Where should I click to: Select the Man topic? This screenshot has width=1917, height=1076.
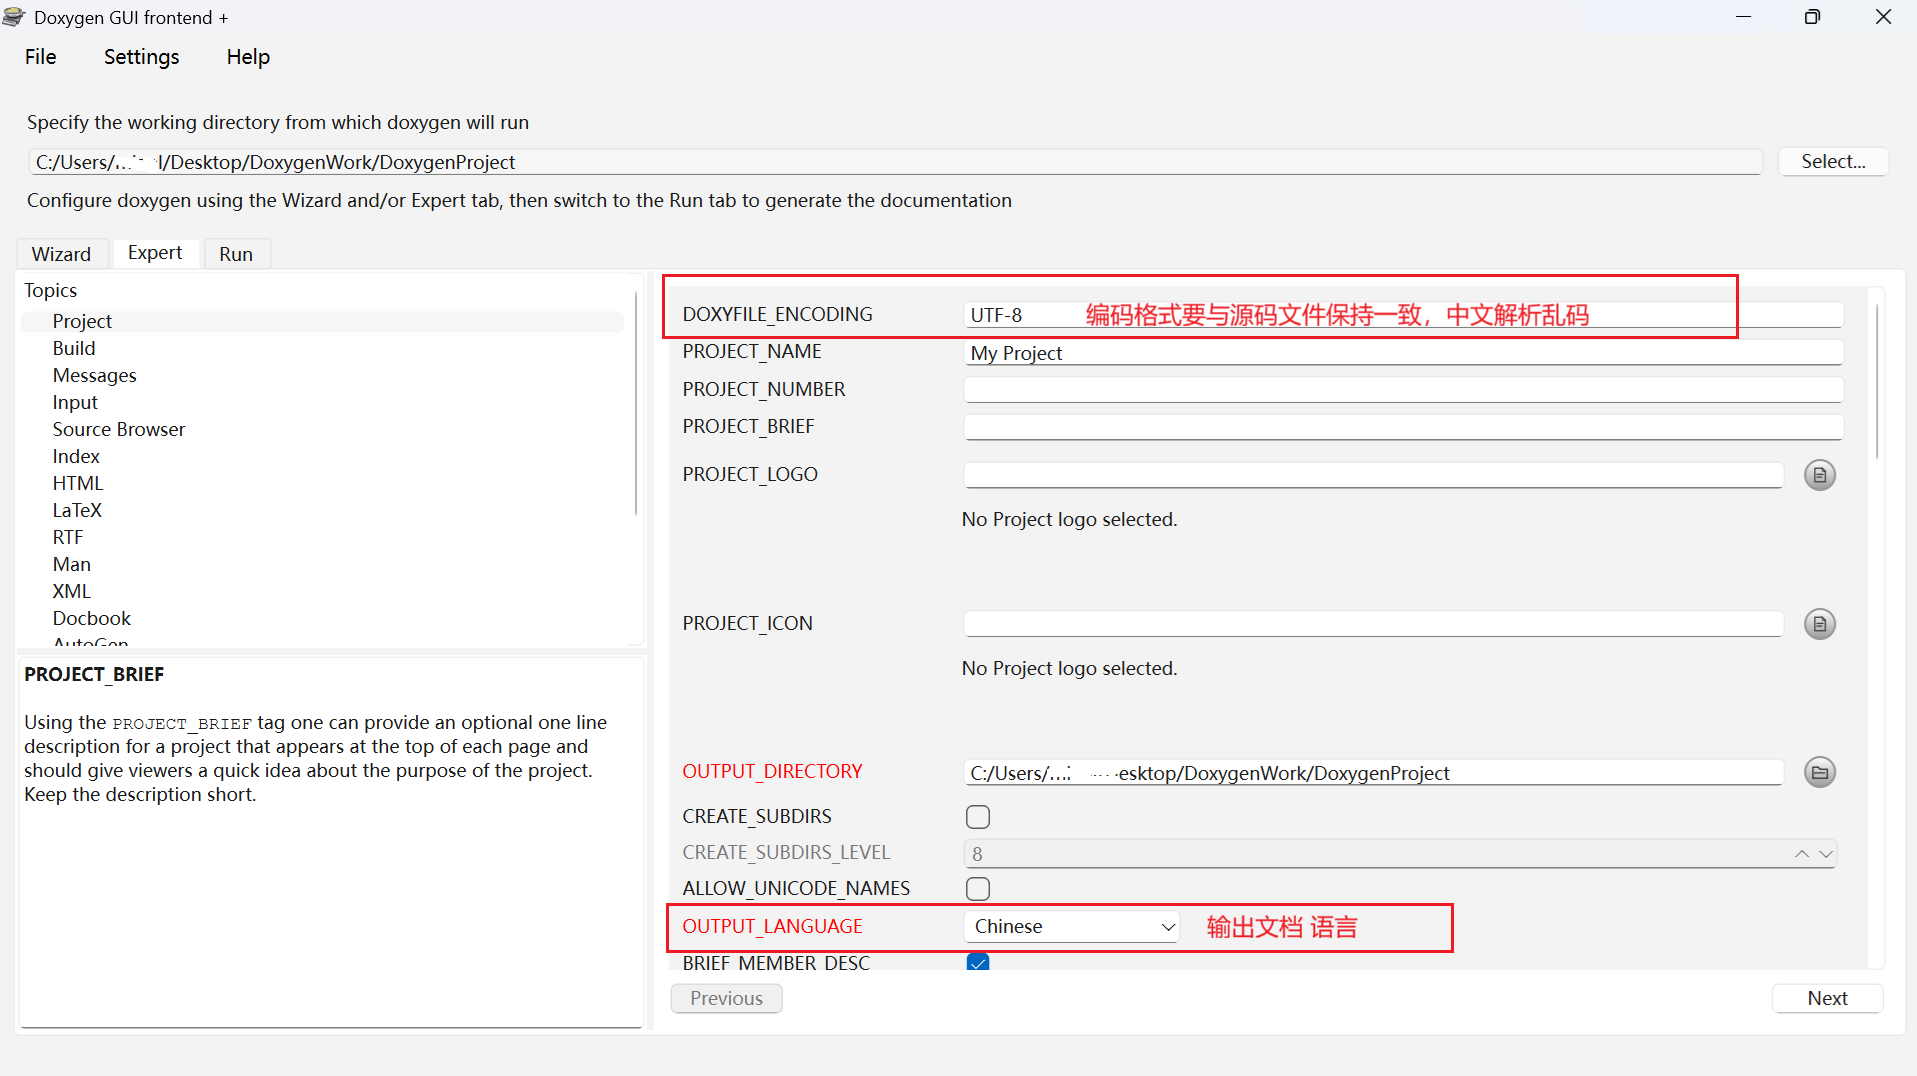click(x=72, y=564)
